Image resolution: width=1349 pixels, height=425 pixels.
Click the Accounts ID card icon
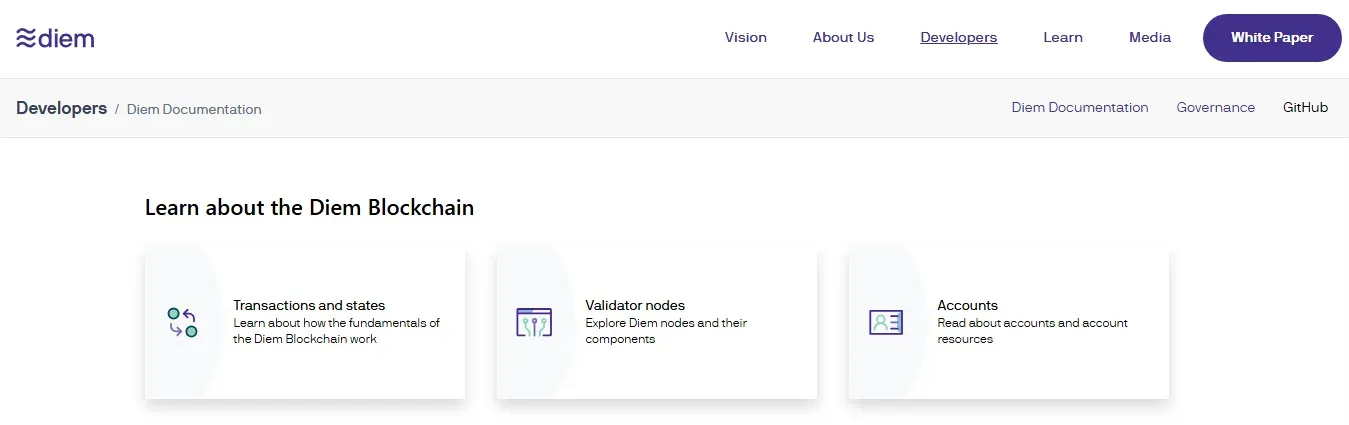[886, 322]
